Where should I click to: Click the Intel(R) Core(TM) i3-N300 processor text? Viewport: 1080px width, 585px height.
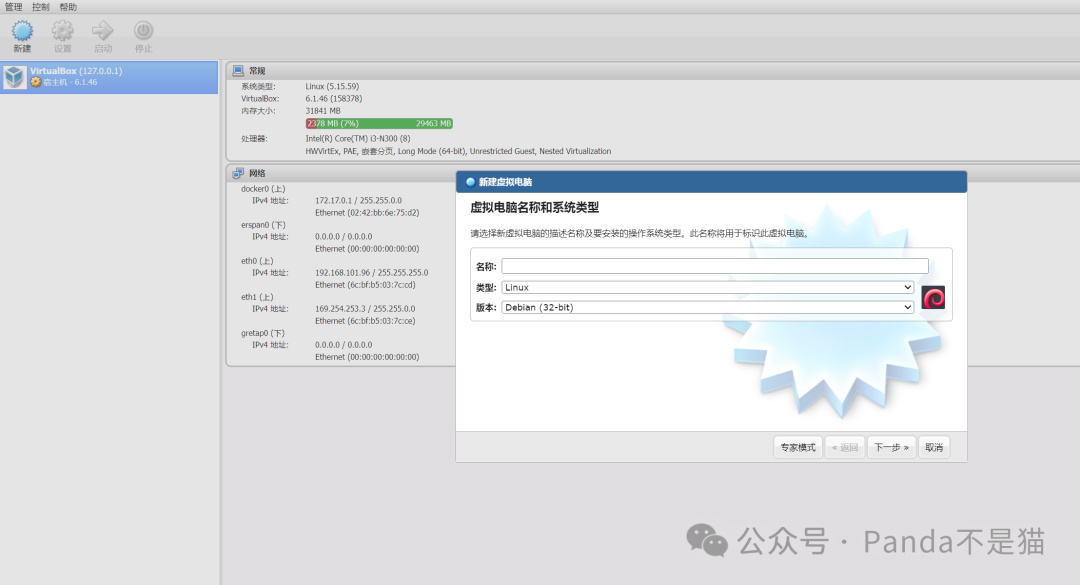click(358, 138)
